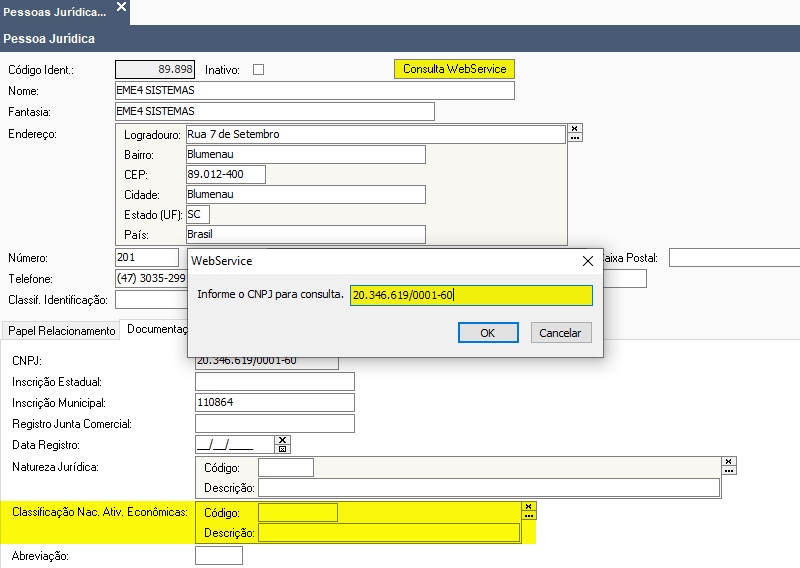Cancel the WebService dialog
This screenshot has width=800, height=568.
point(561,333)
